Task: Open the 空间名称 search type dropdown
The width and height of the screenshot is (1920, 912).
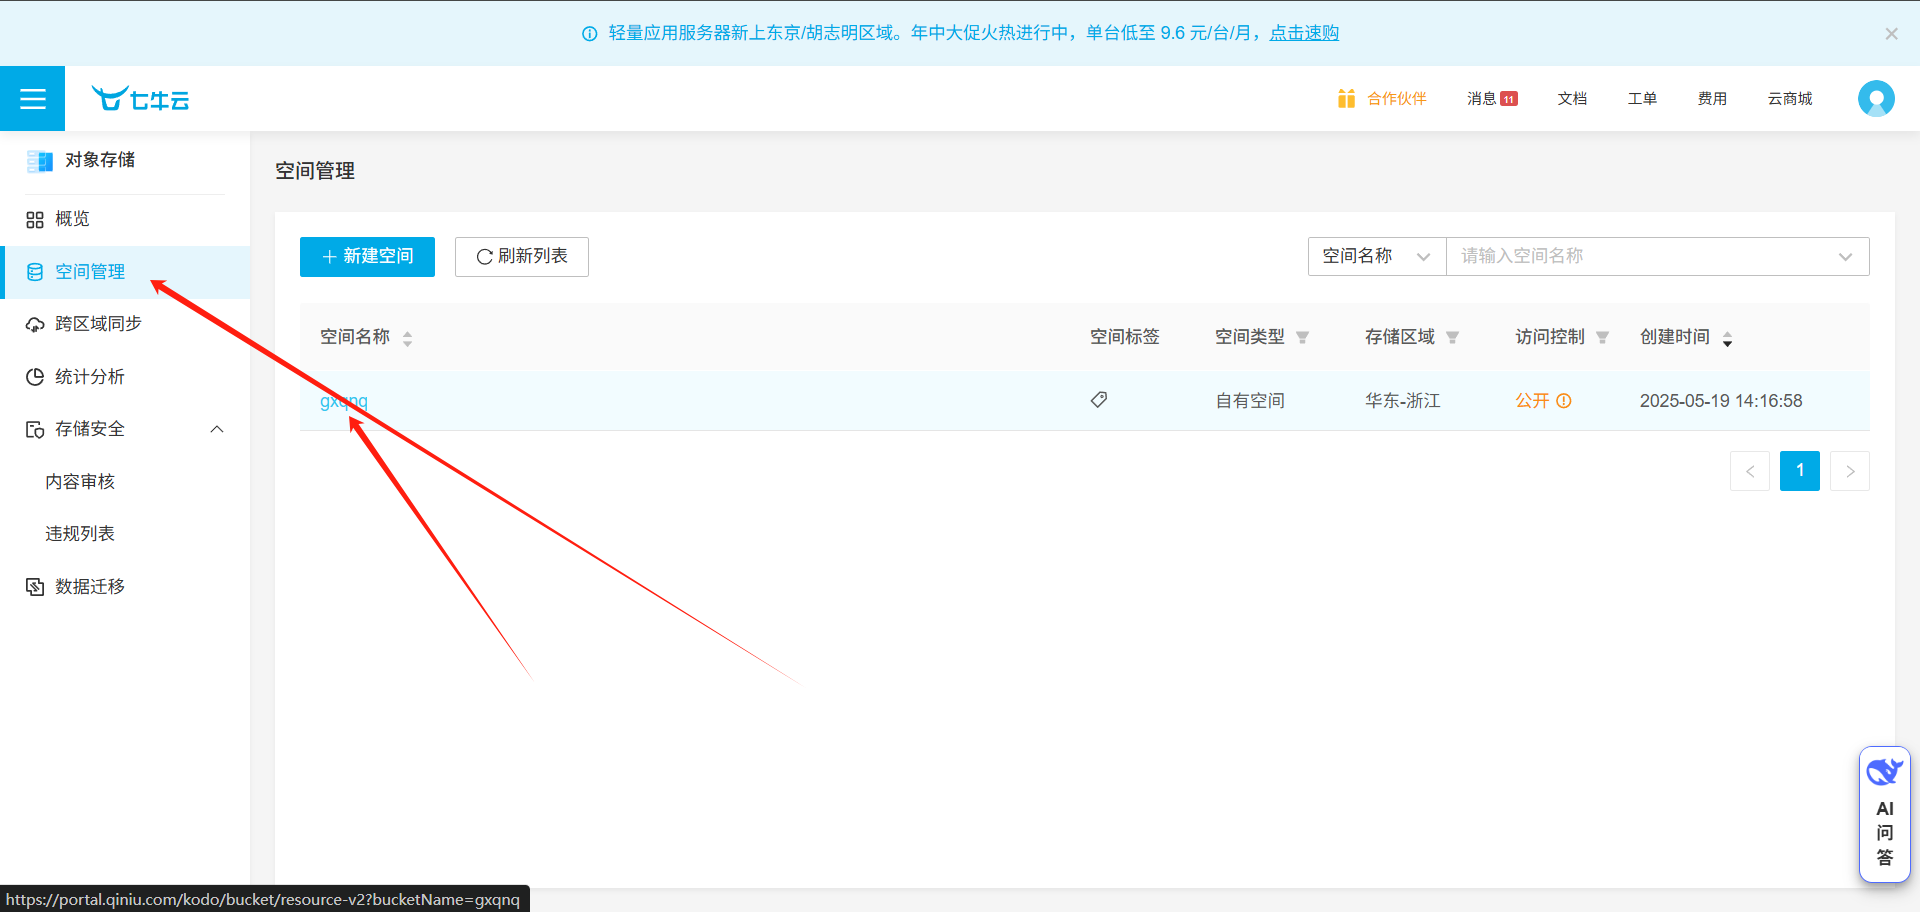Action: click(1376, 257)
